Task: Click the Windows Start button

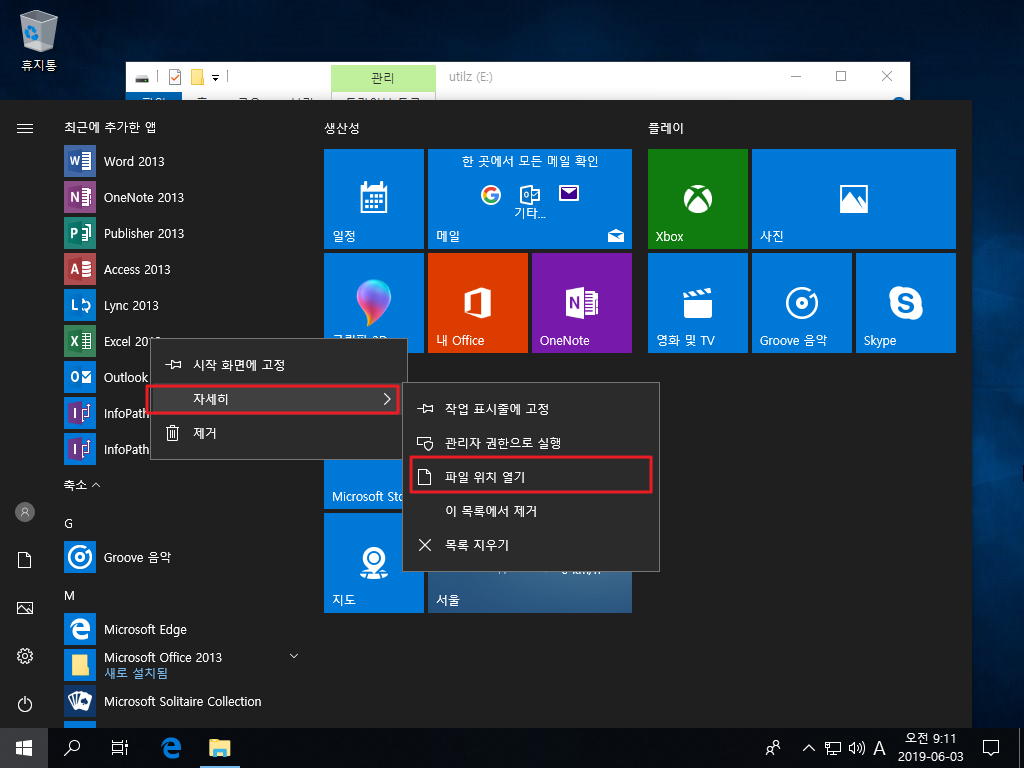Action: (24, 748)
